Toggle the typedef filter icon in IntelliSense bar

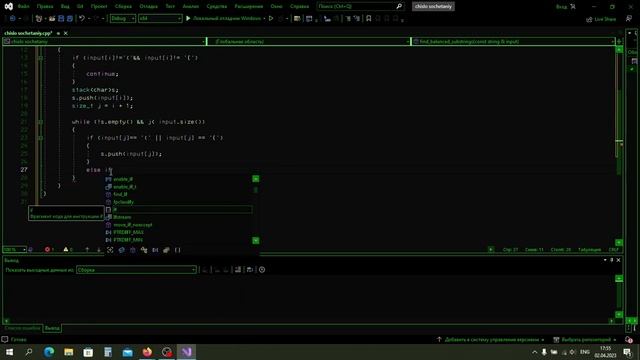pos(144,250)
